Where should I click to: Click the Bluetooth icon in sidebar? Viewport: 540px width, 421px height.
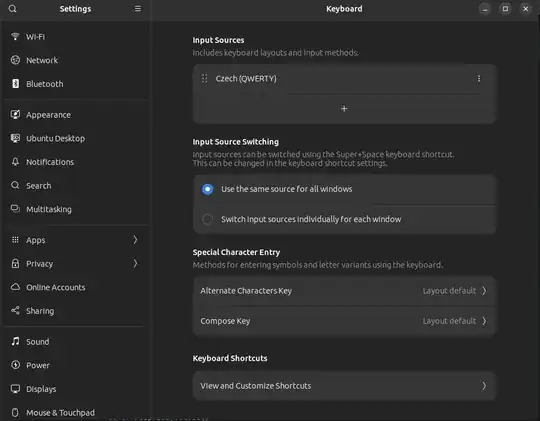click(15, 84)
